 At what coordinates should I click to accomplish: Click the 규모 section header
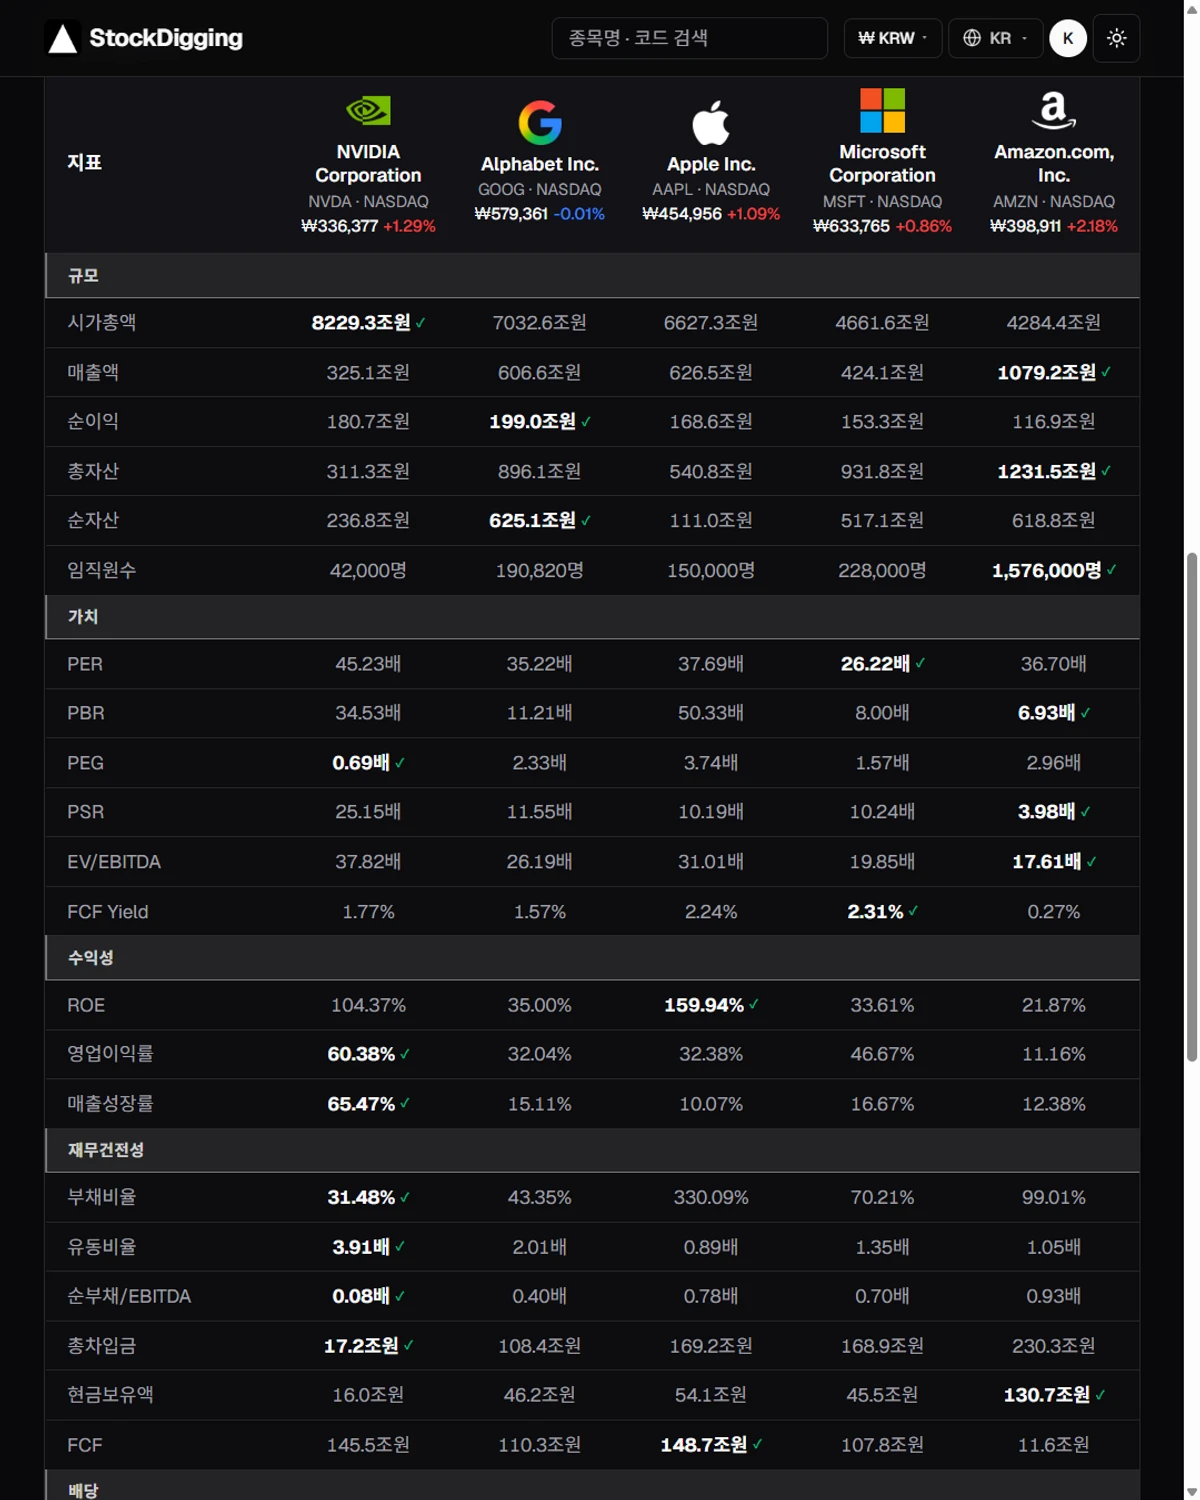tap(592, 275)
